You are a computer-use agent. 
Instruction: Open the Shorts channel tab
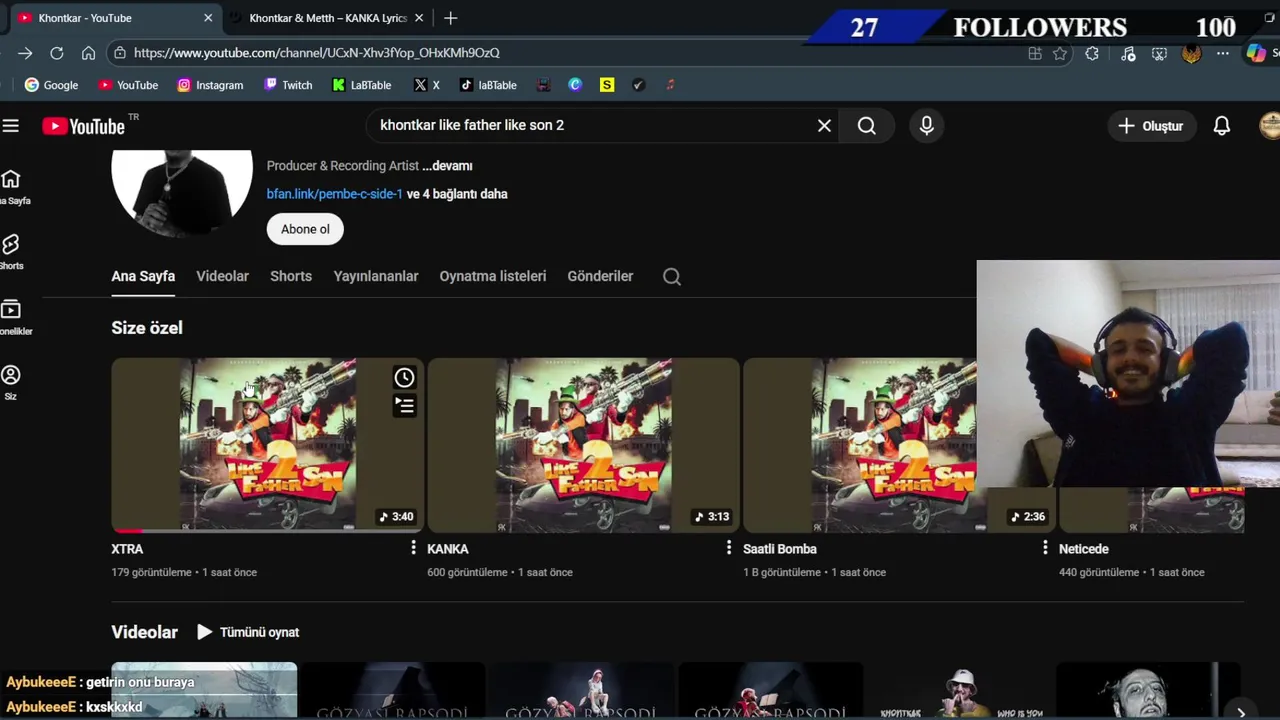(291, 276)
